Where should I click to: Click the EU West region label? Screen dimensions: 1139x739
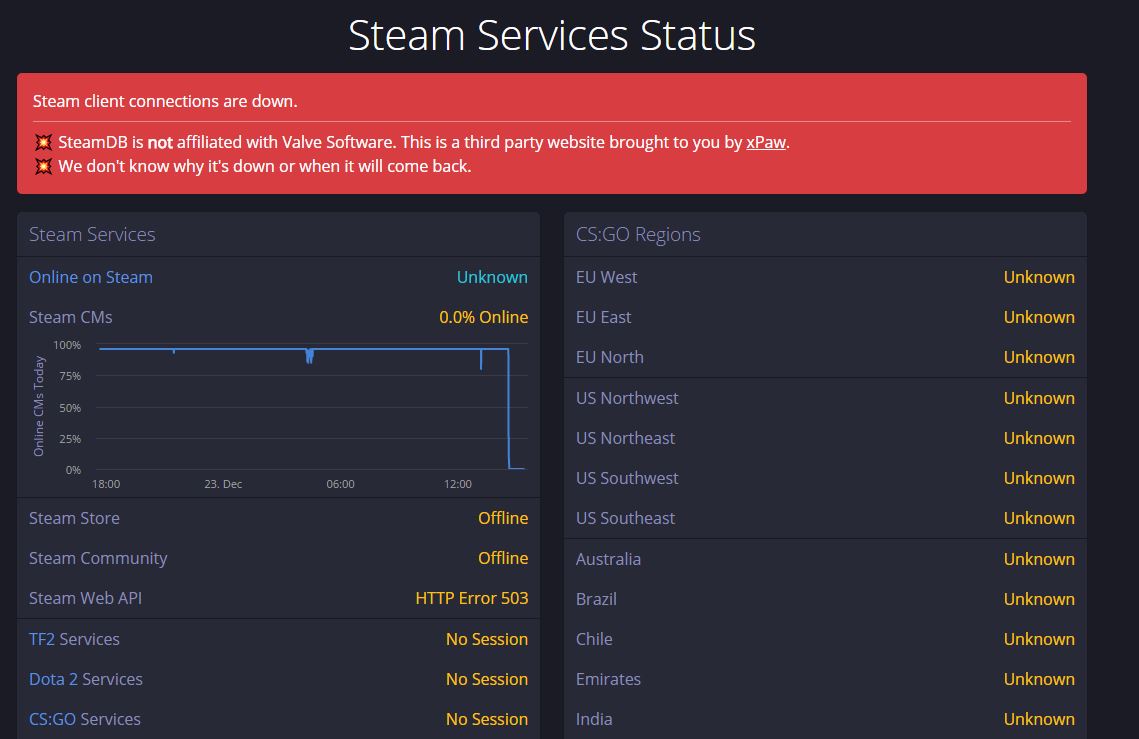(x=606, y=278)
